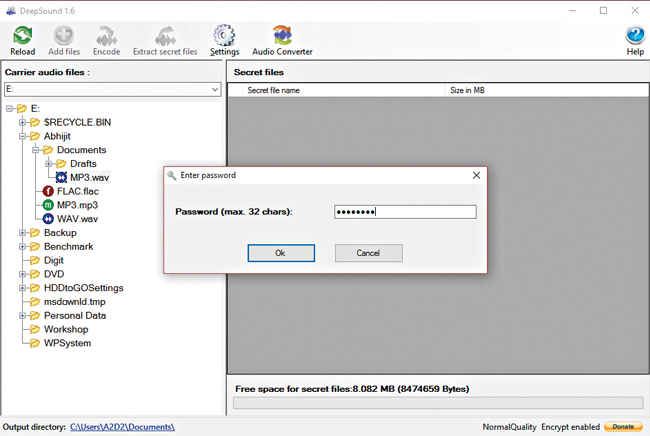Click the Reload toolbar icon
The height and width of the screenshot is (436, 650).
coord(22,35)
